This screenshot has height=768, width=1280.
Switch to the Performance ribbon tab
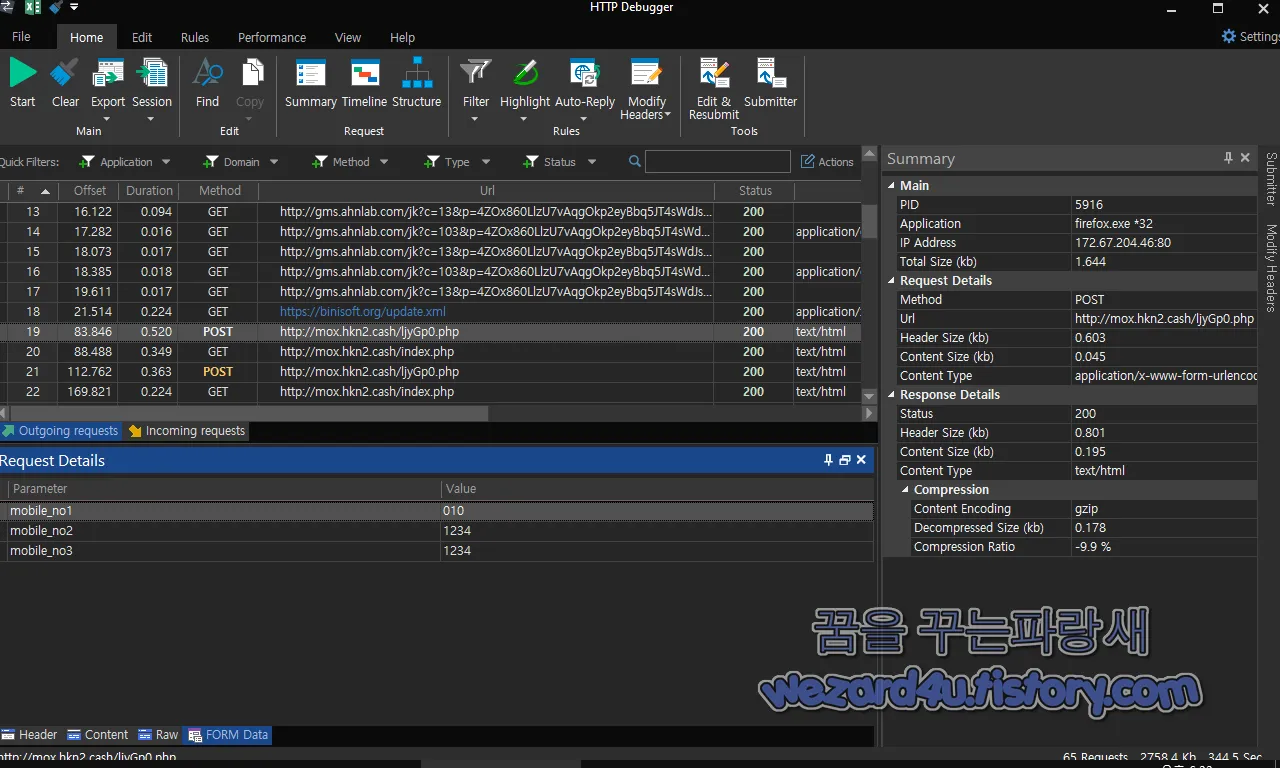click(x=272, y=37)
